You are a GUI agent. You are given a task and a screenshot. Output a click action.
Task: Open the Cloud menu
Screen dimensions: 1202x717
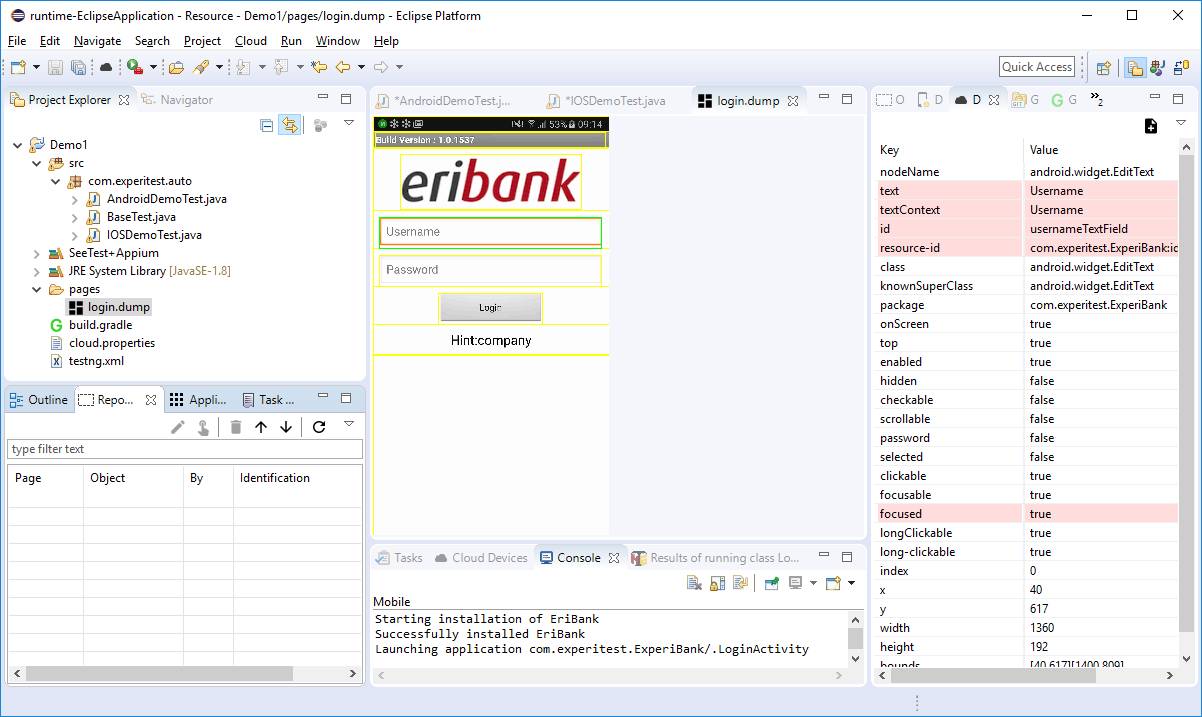tap(251, 41)
